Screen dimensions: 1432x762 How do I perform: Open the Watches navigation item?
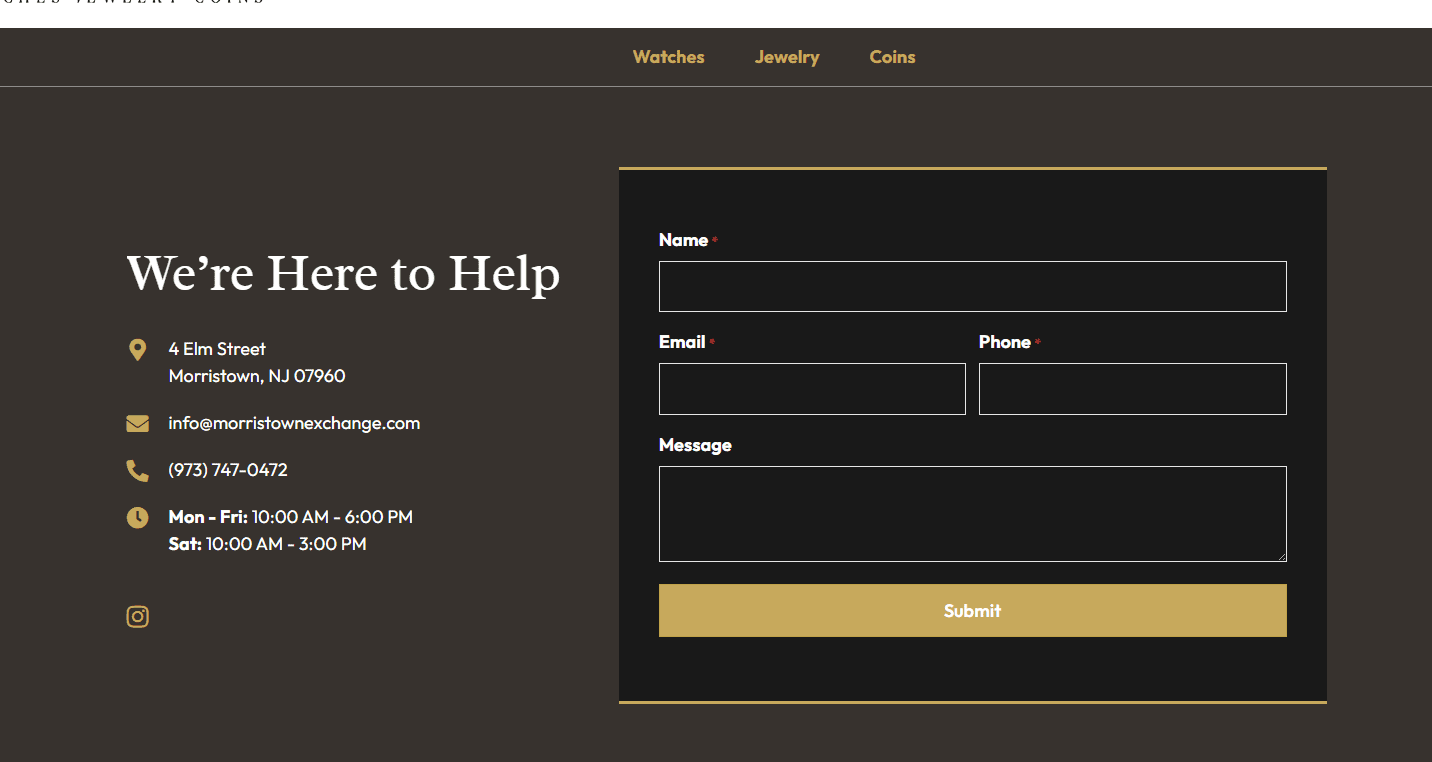668,57
